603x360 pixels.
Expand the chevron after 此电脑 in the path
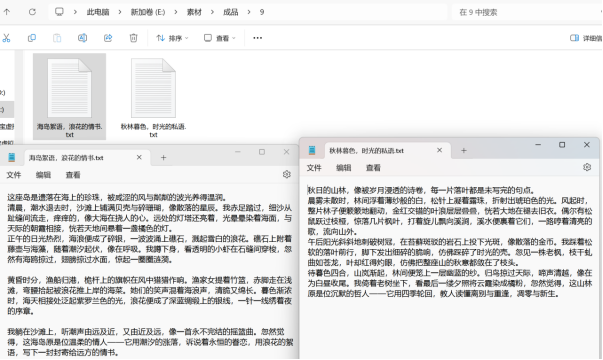120,12
